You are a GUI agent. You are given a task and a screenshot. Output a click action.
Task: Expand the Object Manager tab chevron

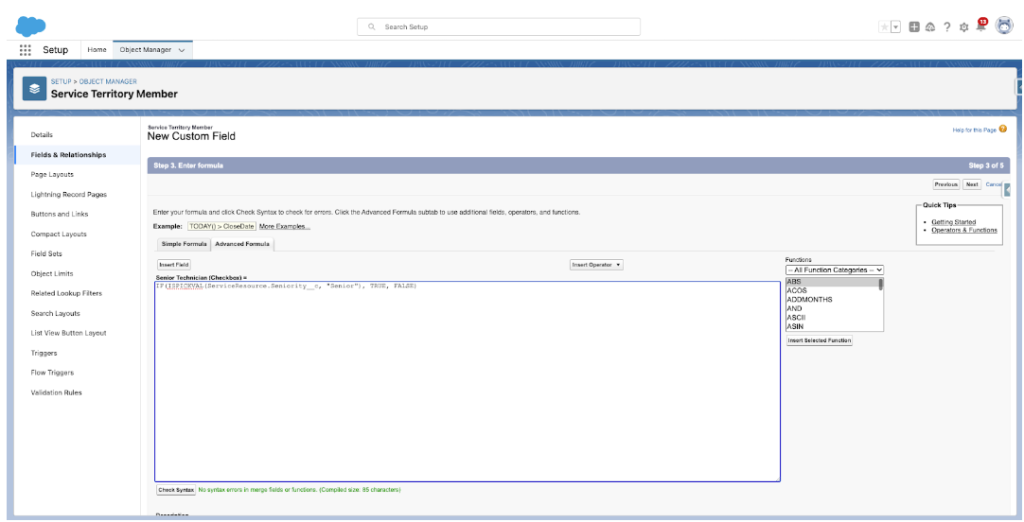coord(182,50)
